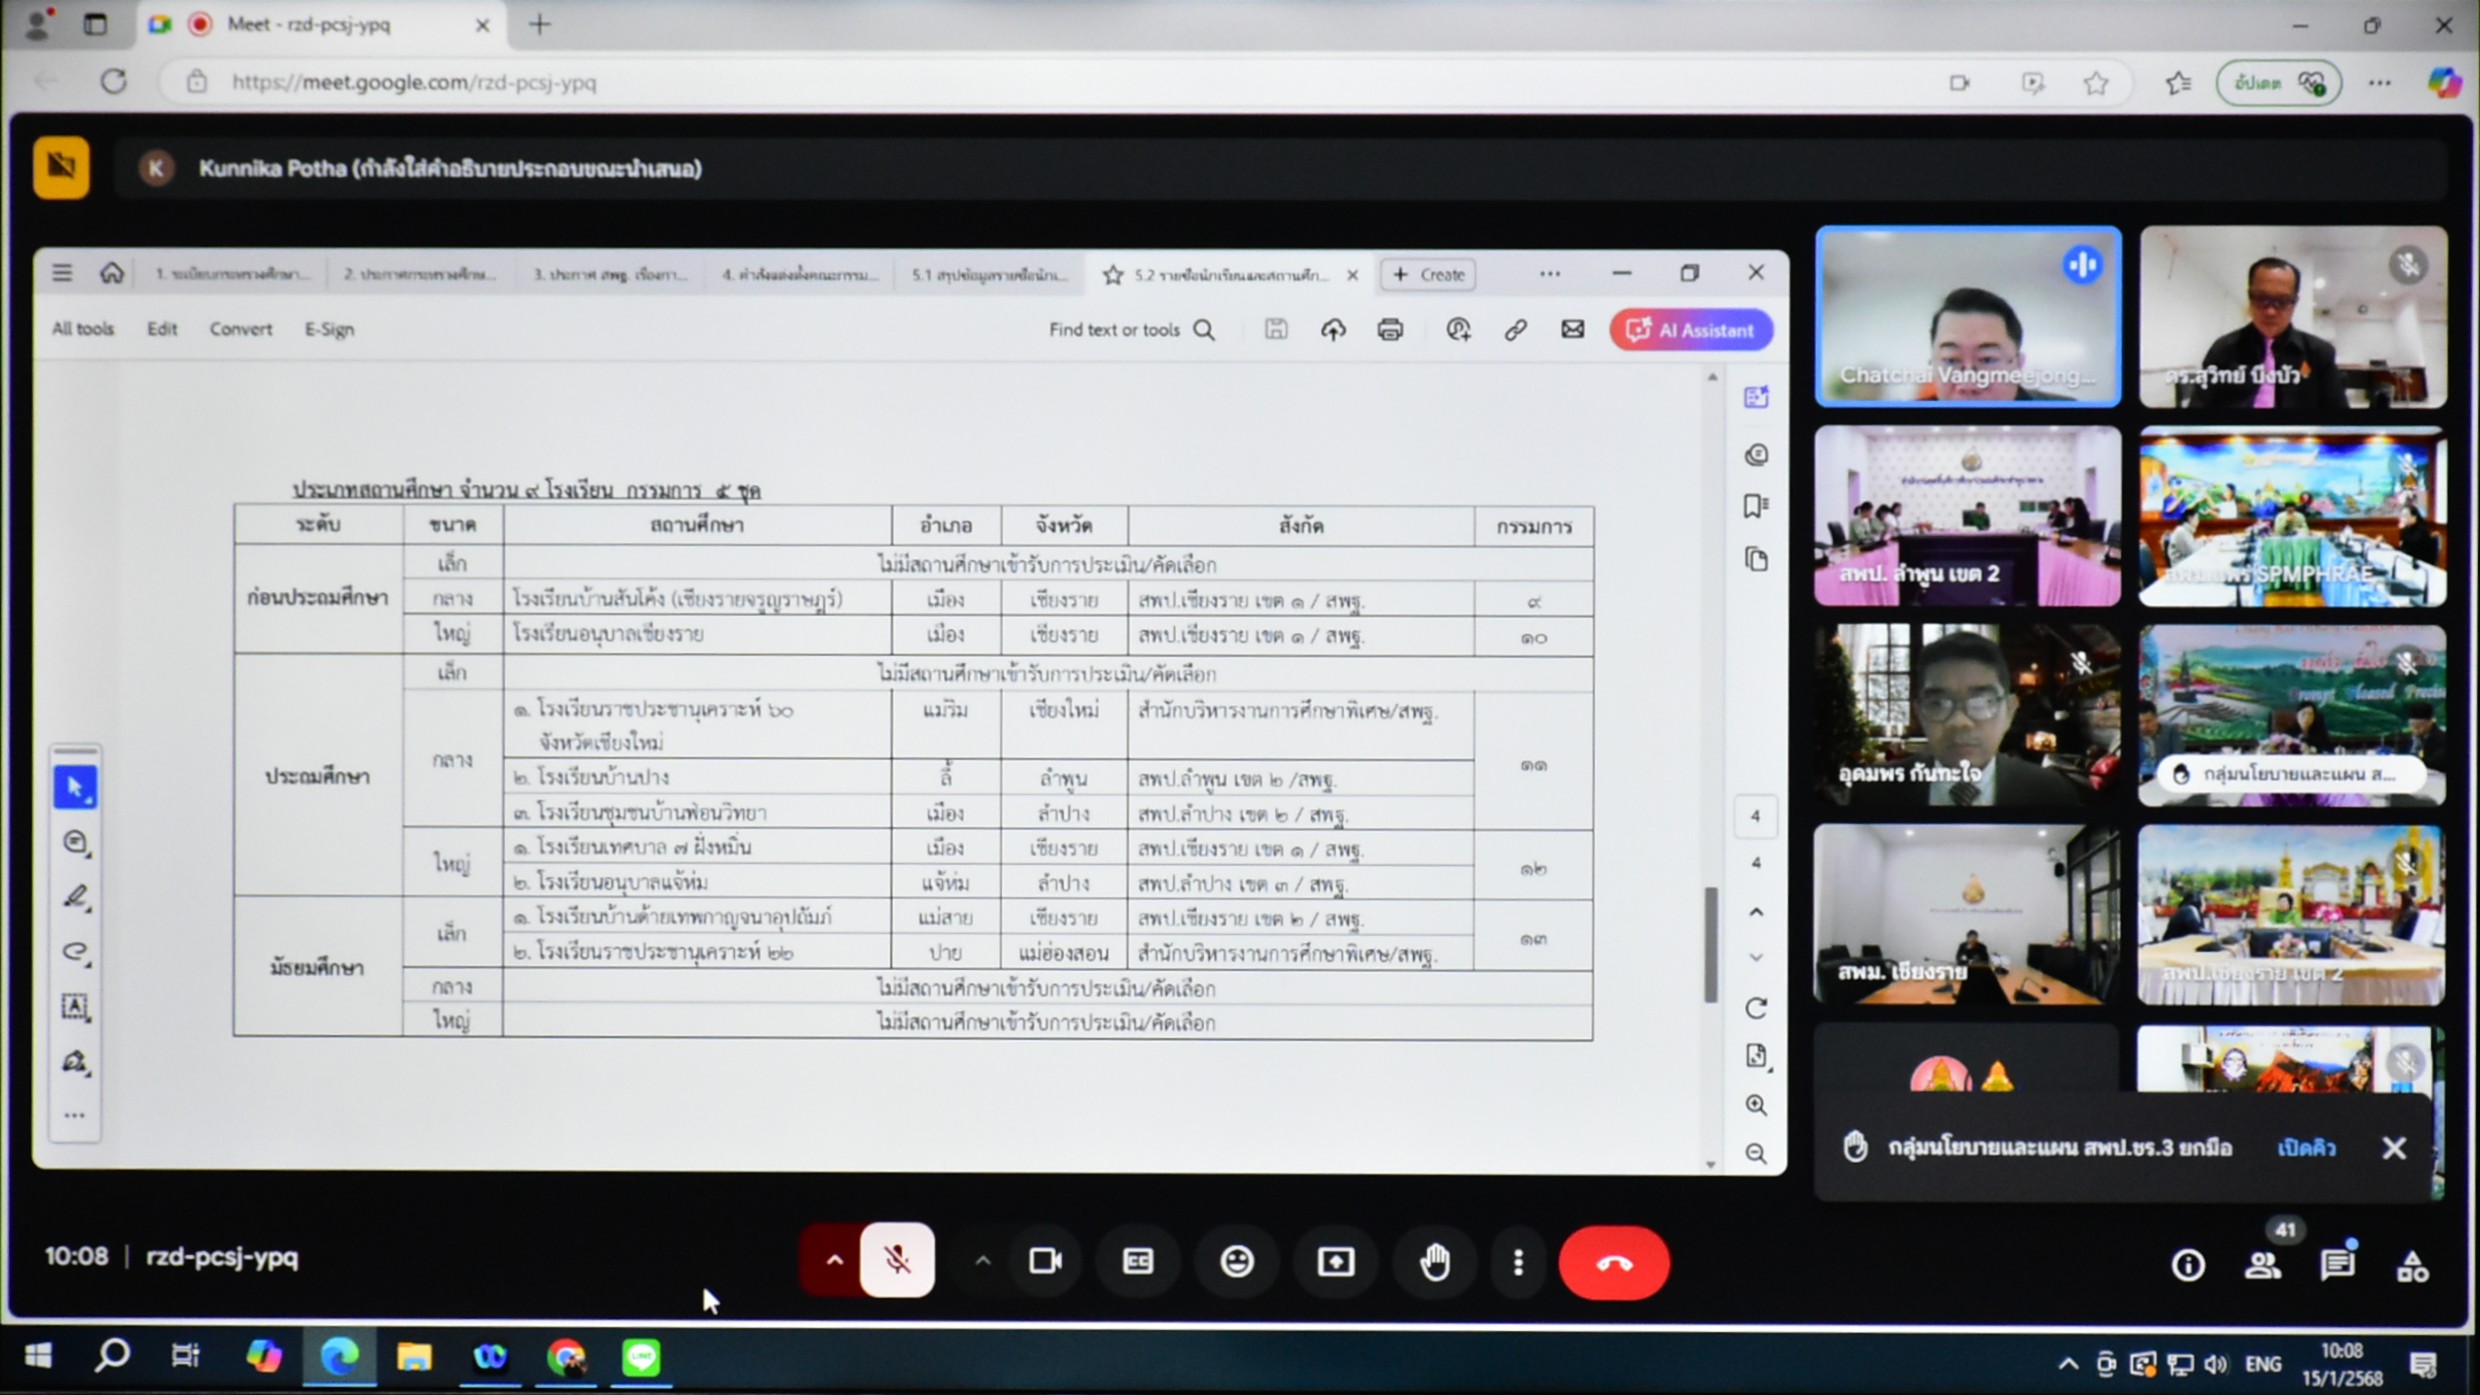Add page to browser favorites star
This screenshot has width=2480, height=1395.
tap(2095, 83)
